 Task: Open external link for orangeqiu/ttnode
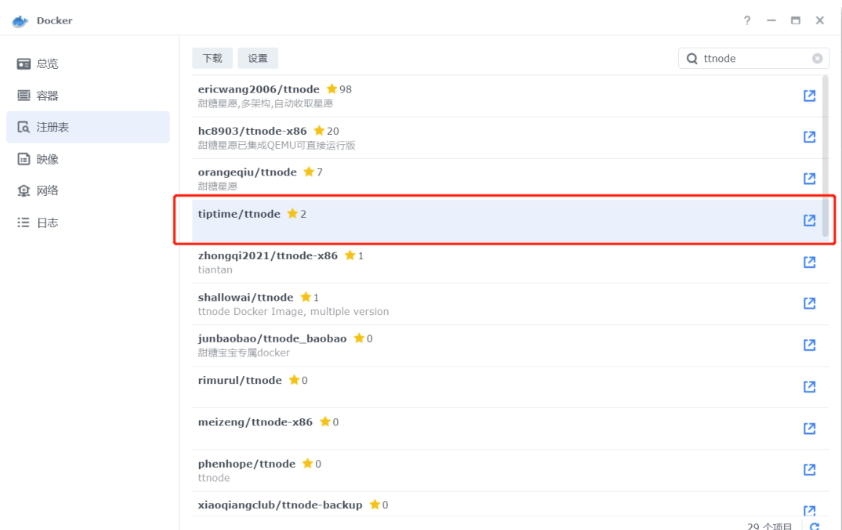809,179
